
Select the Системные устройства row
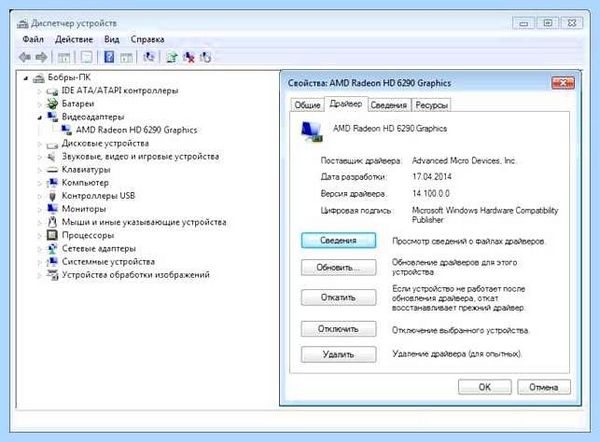coord(108,262)
